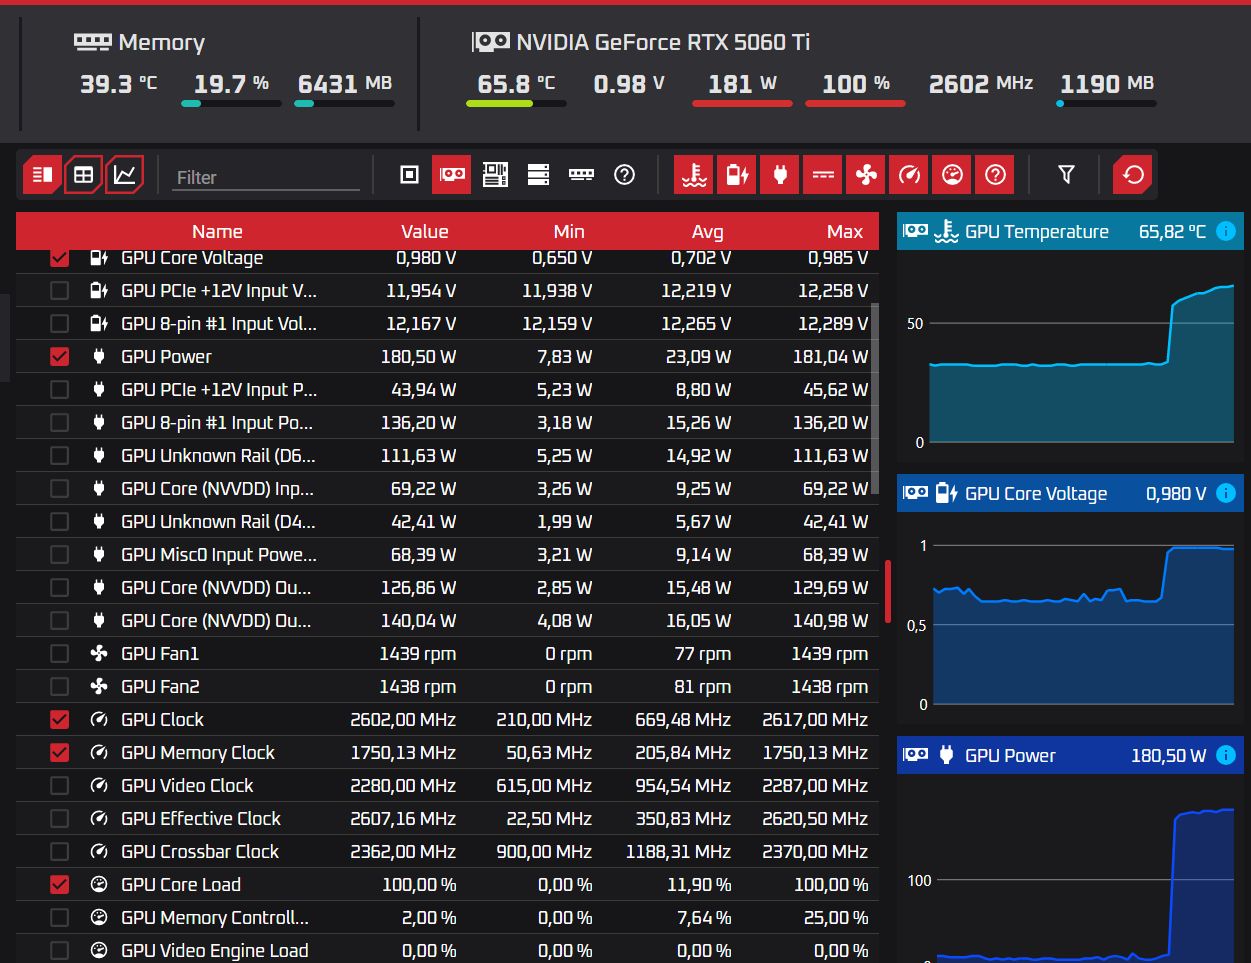Sort by the Max column header
The image size is (1251, 963).
(x=845, y=231)
